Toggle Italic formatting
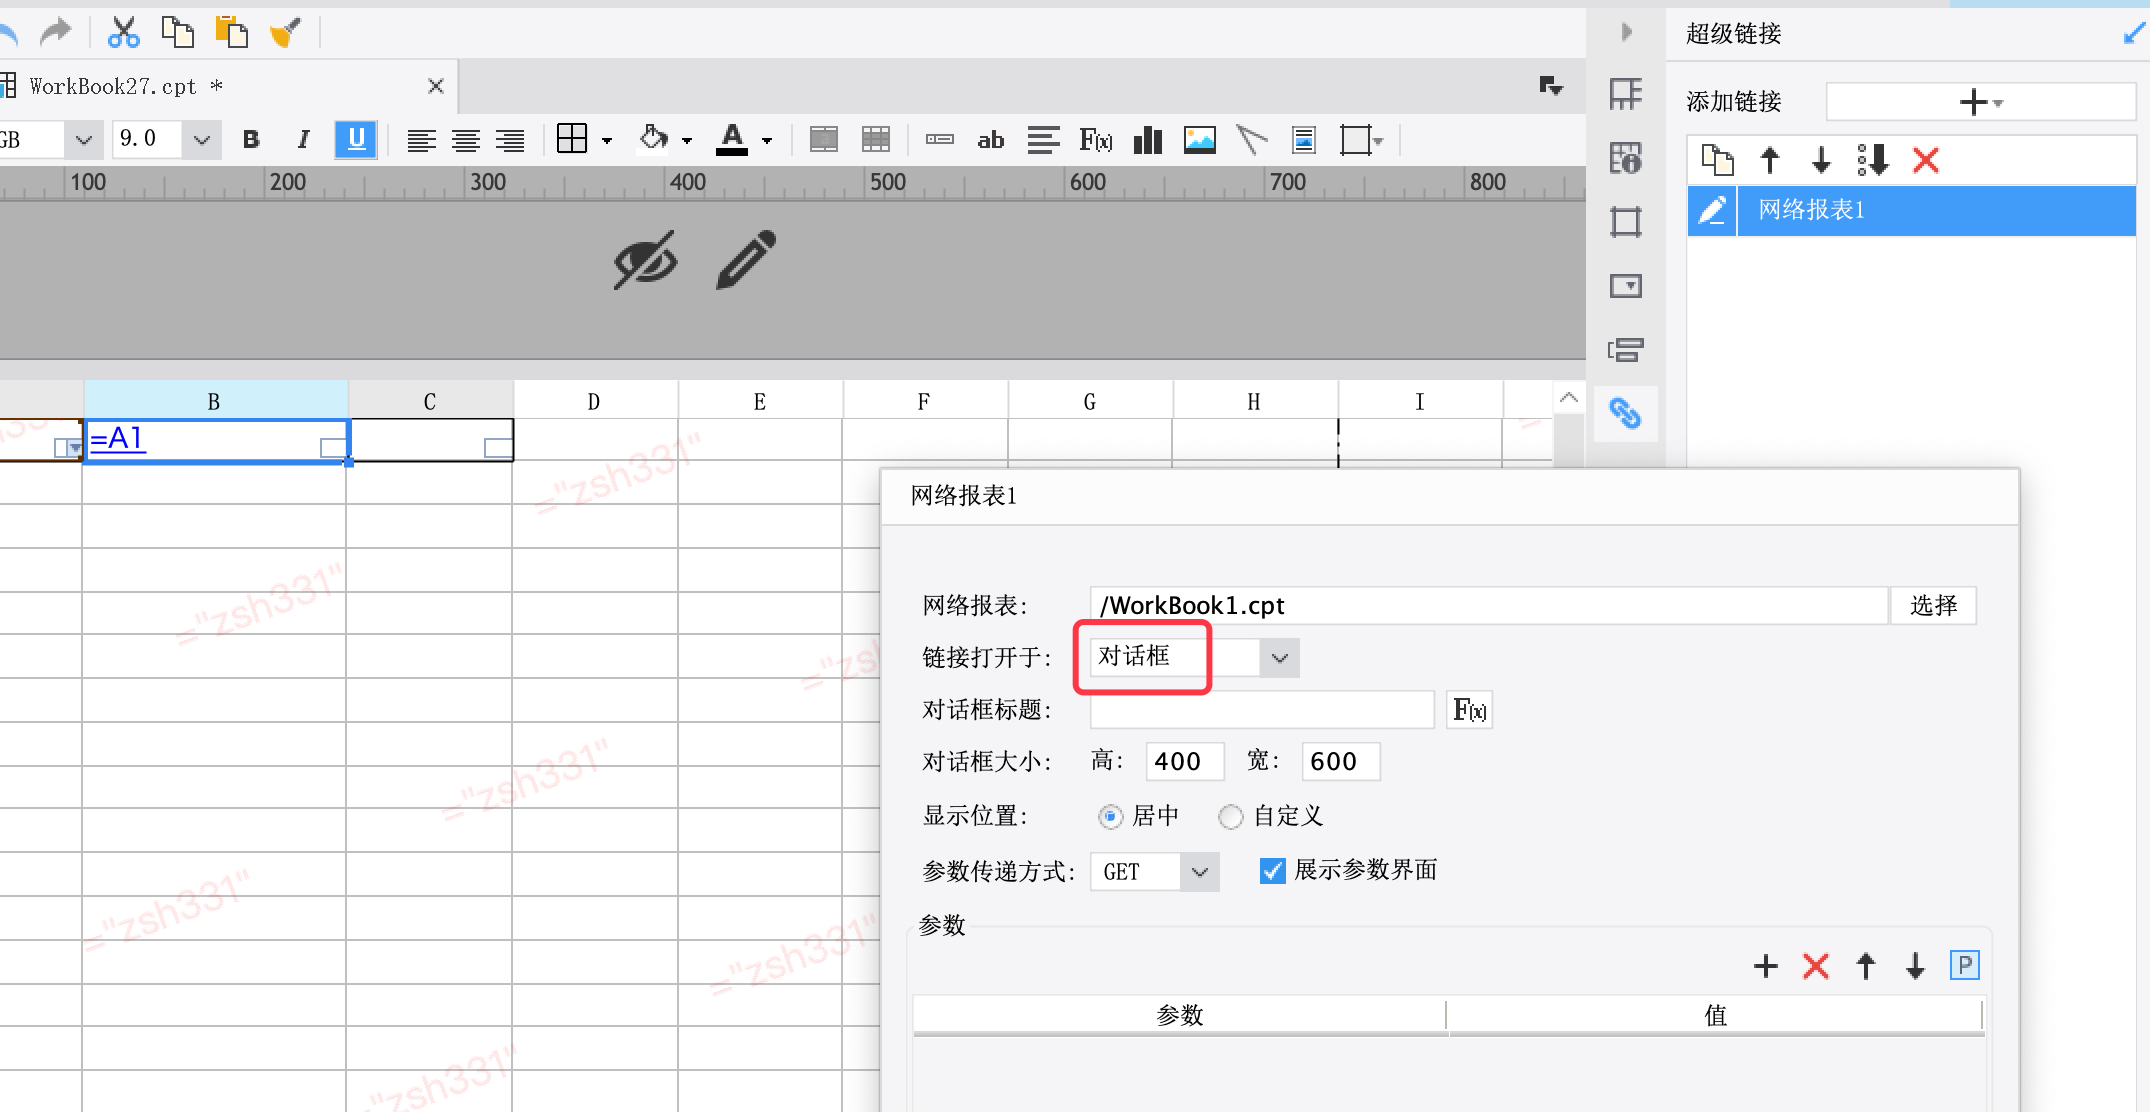 point(303,139)
